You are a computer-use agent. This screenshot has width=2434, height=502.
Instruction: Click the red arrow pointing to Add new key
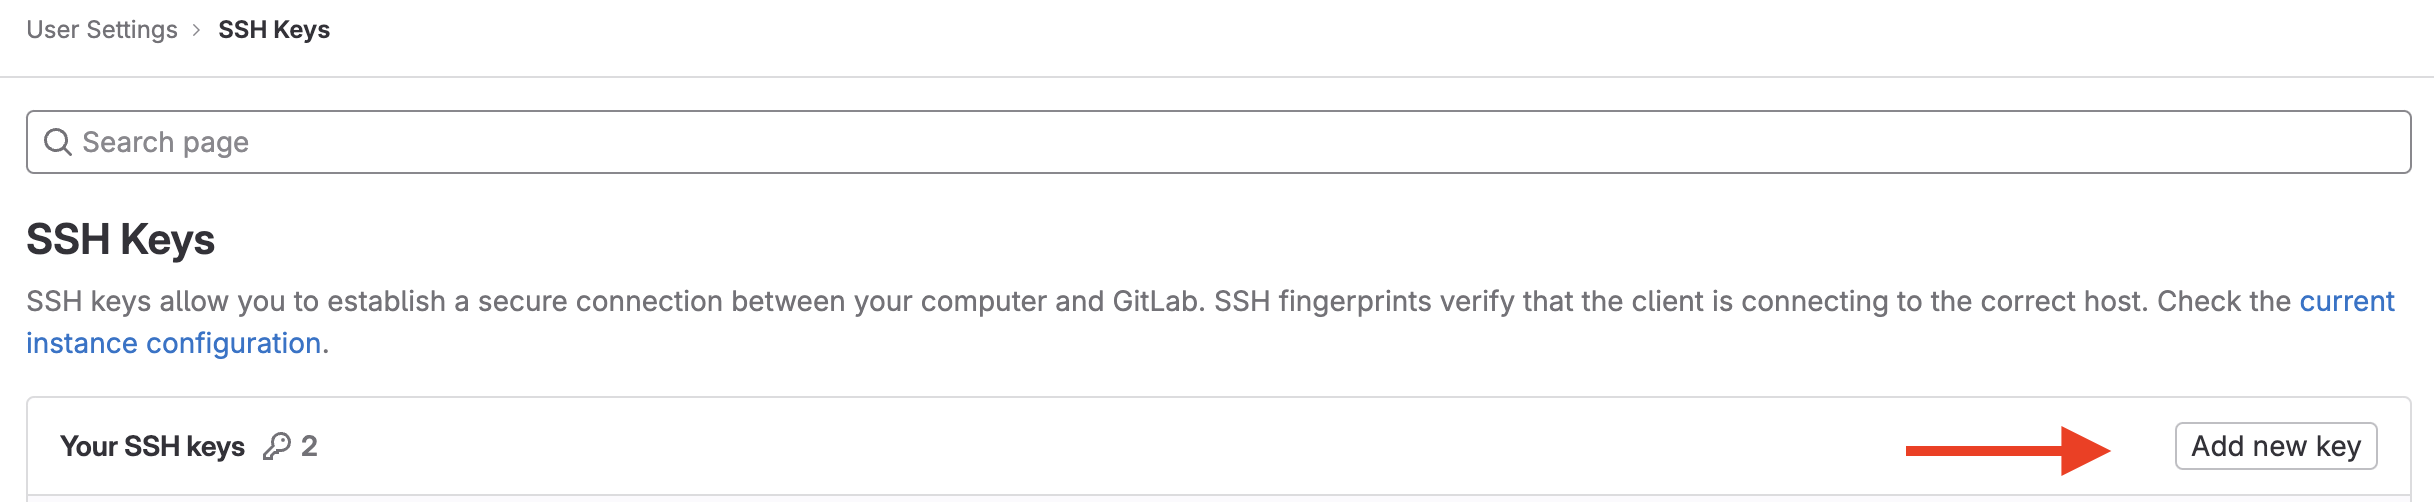2006,450
